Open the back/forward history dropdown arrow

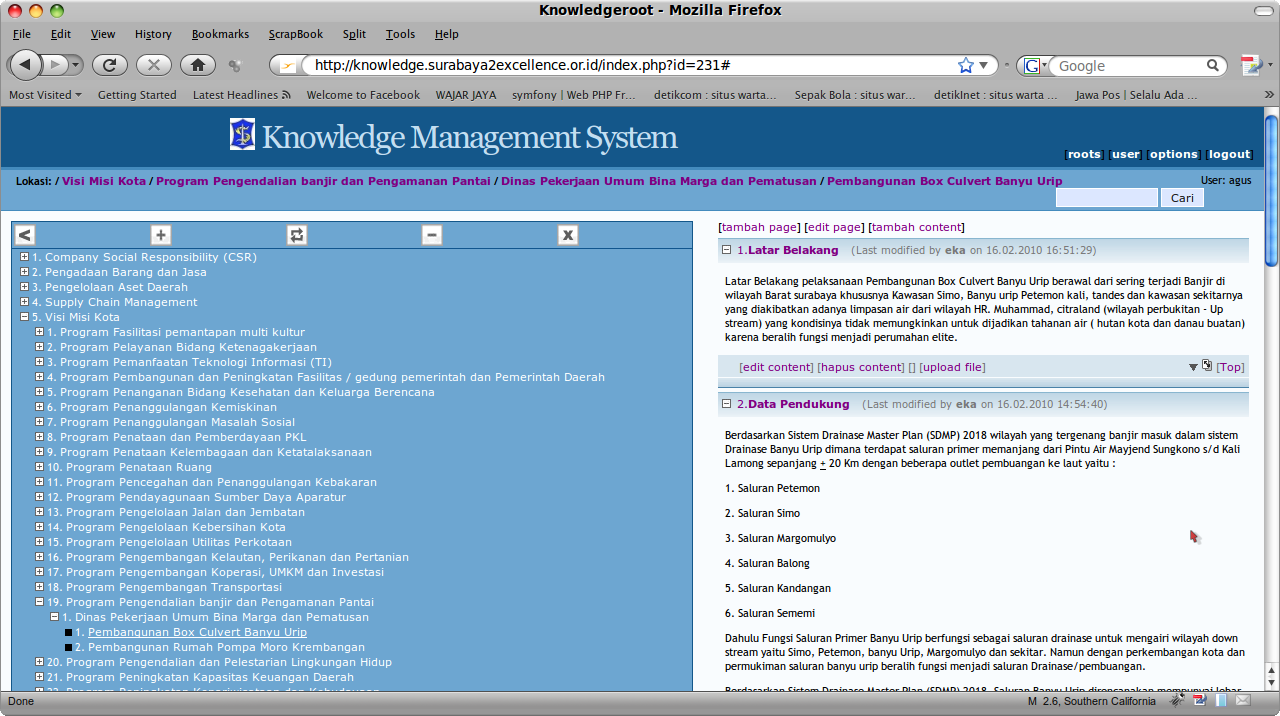point(76,65)
